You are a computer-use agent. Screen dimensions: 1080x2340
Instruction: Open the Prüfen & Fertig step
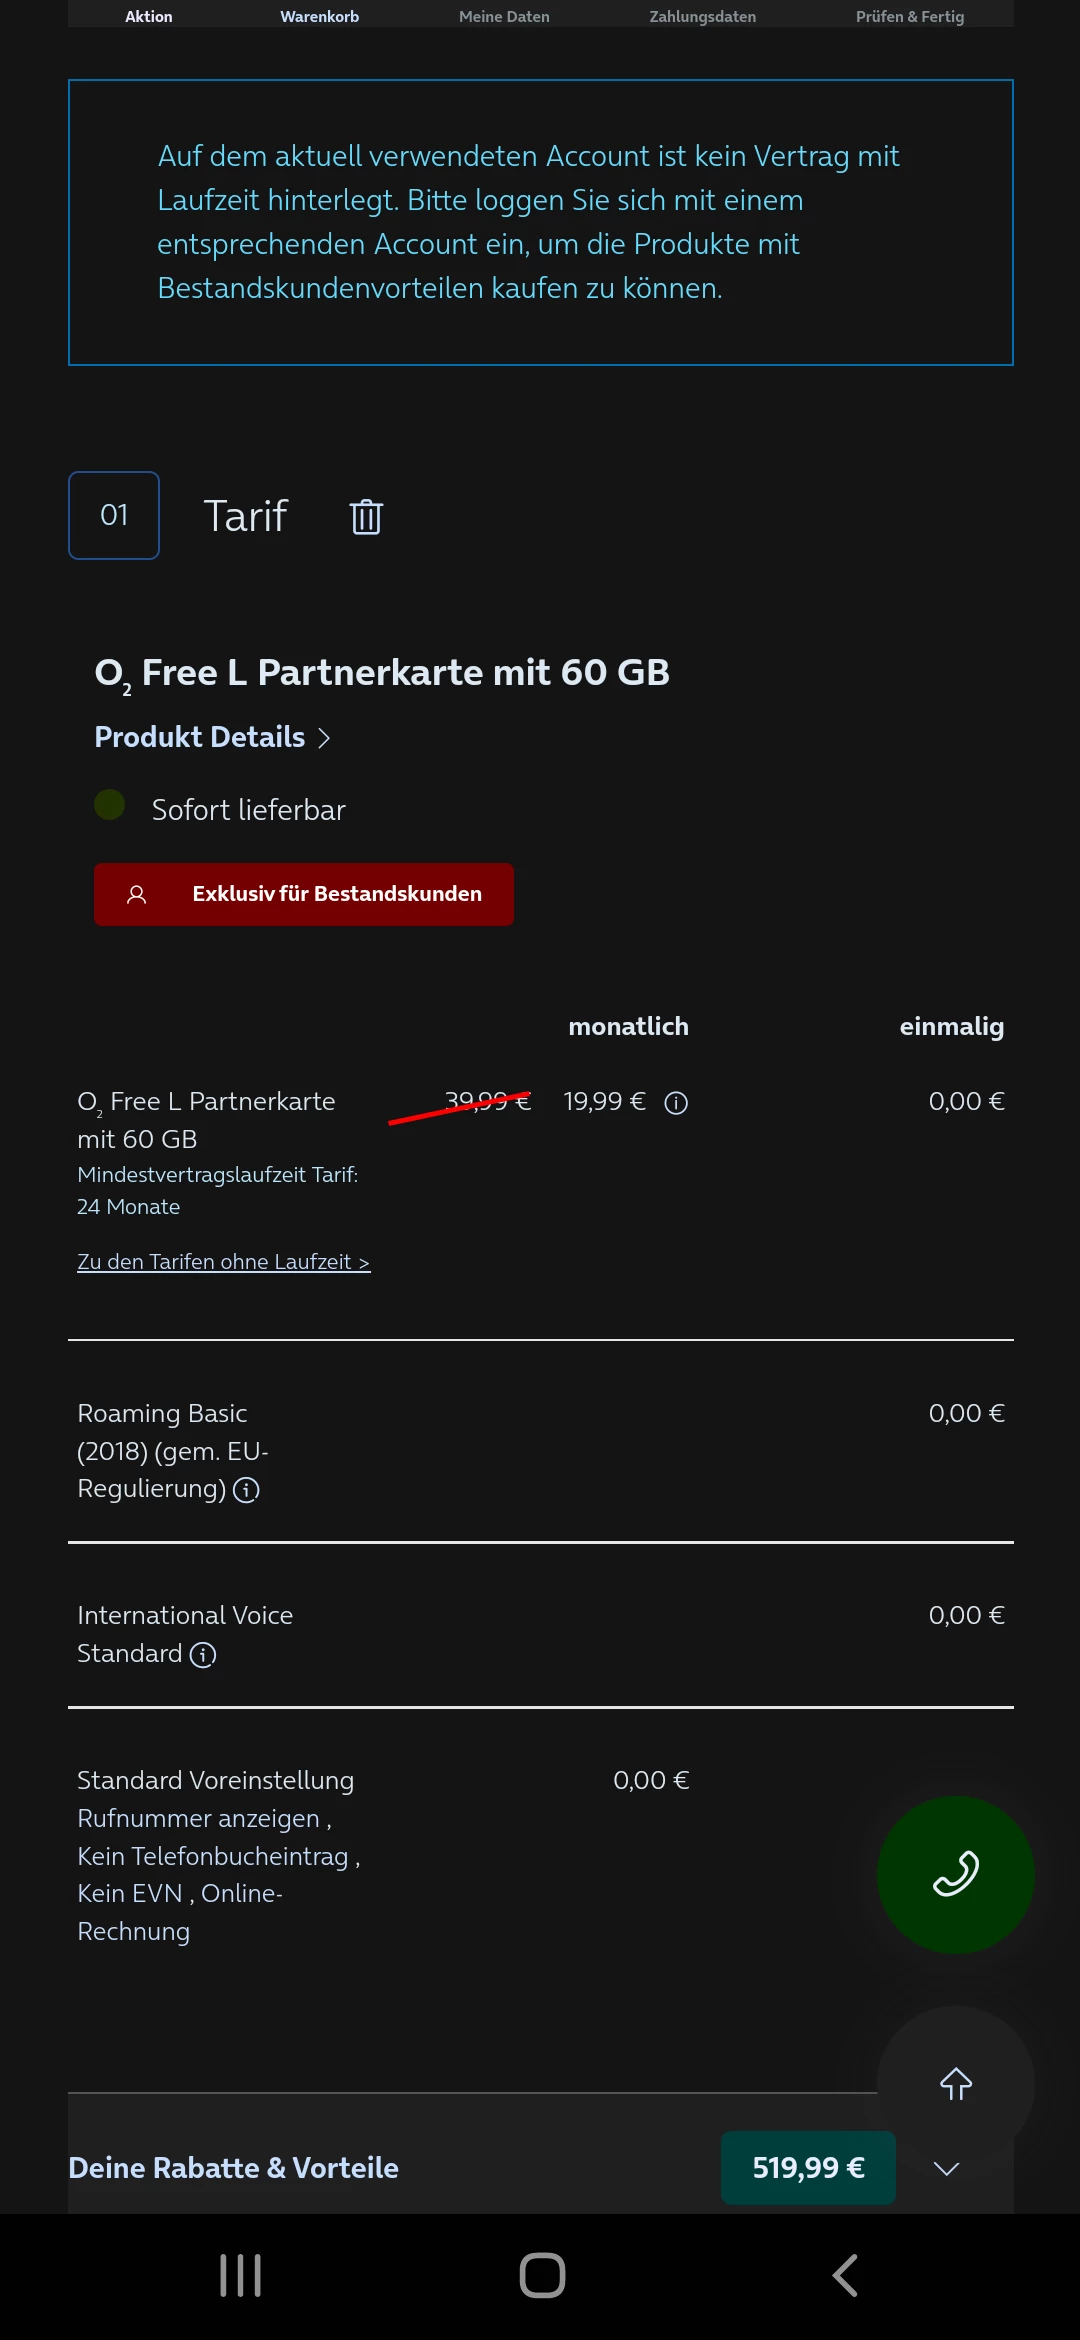pos(909,16)
